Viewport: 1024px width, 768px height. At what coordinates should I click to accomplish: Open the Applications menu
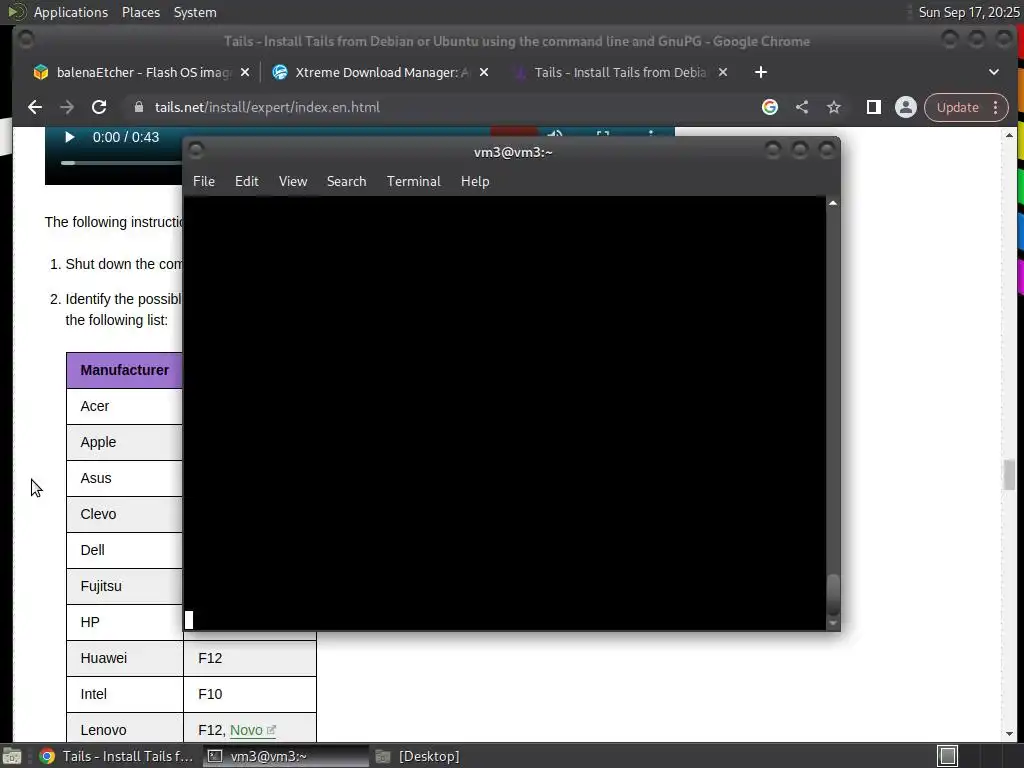(71, 12)
